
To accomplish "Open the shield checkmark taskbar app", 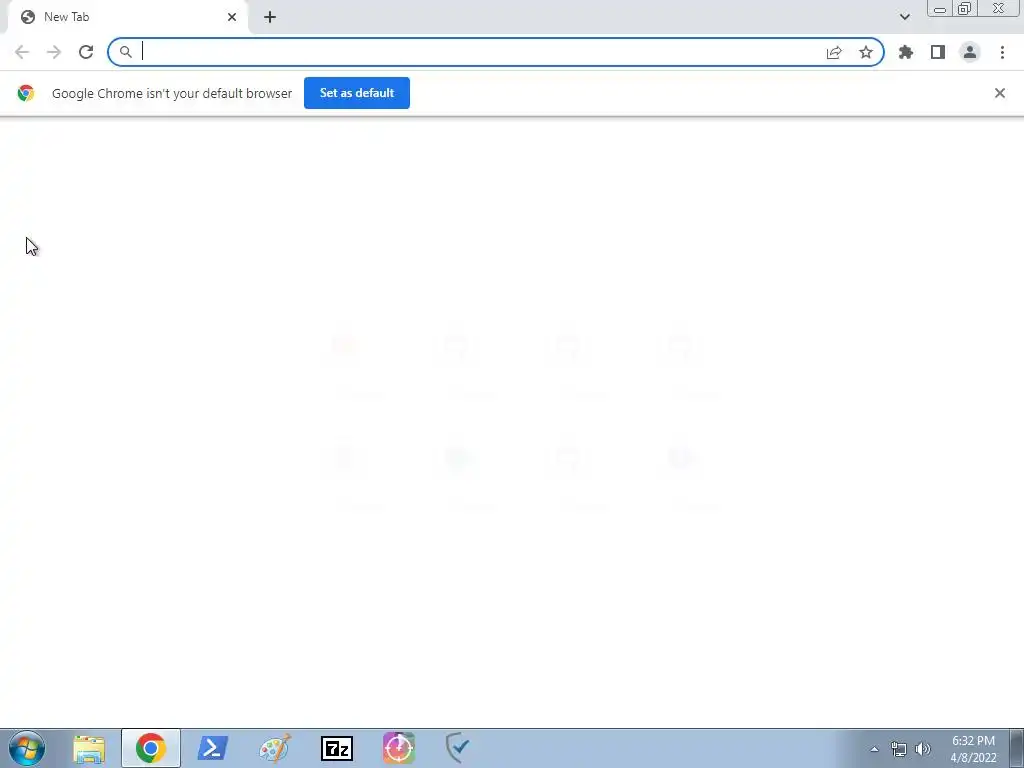I will pyautogui.click(x=458, y=748).
